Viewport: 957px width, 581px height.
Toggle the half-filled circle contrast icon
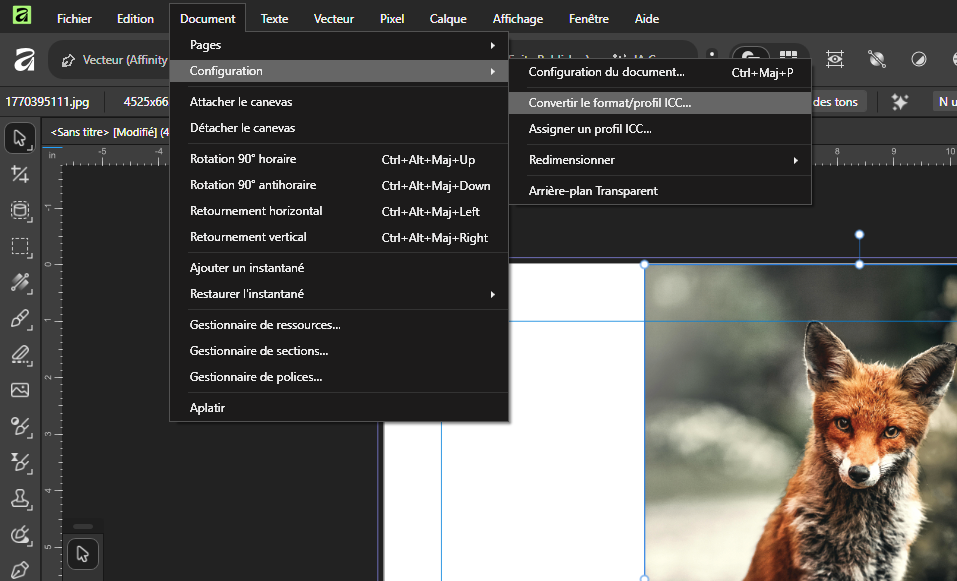918,59
